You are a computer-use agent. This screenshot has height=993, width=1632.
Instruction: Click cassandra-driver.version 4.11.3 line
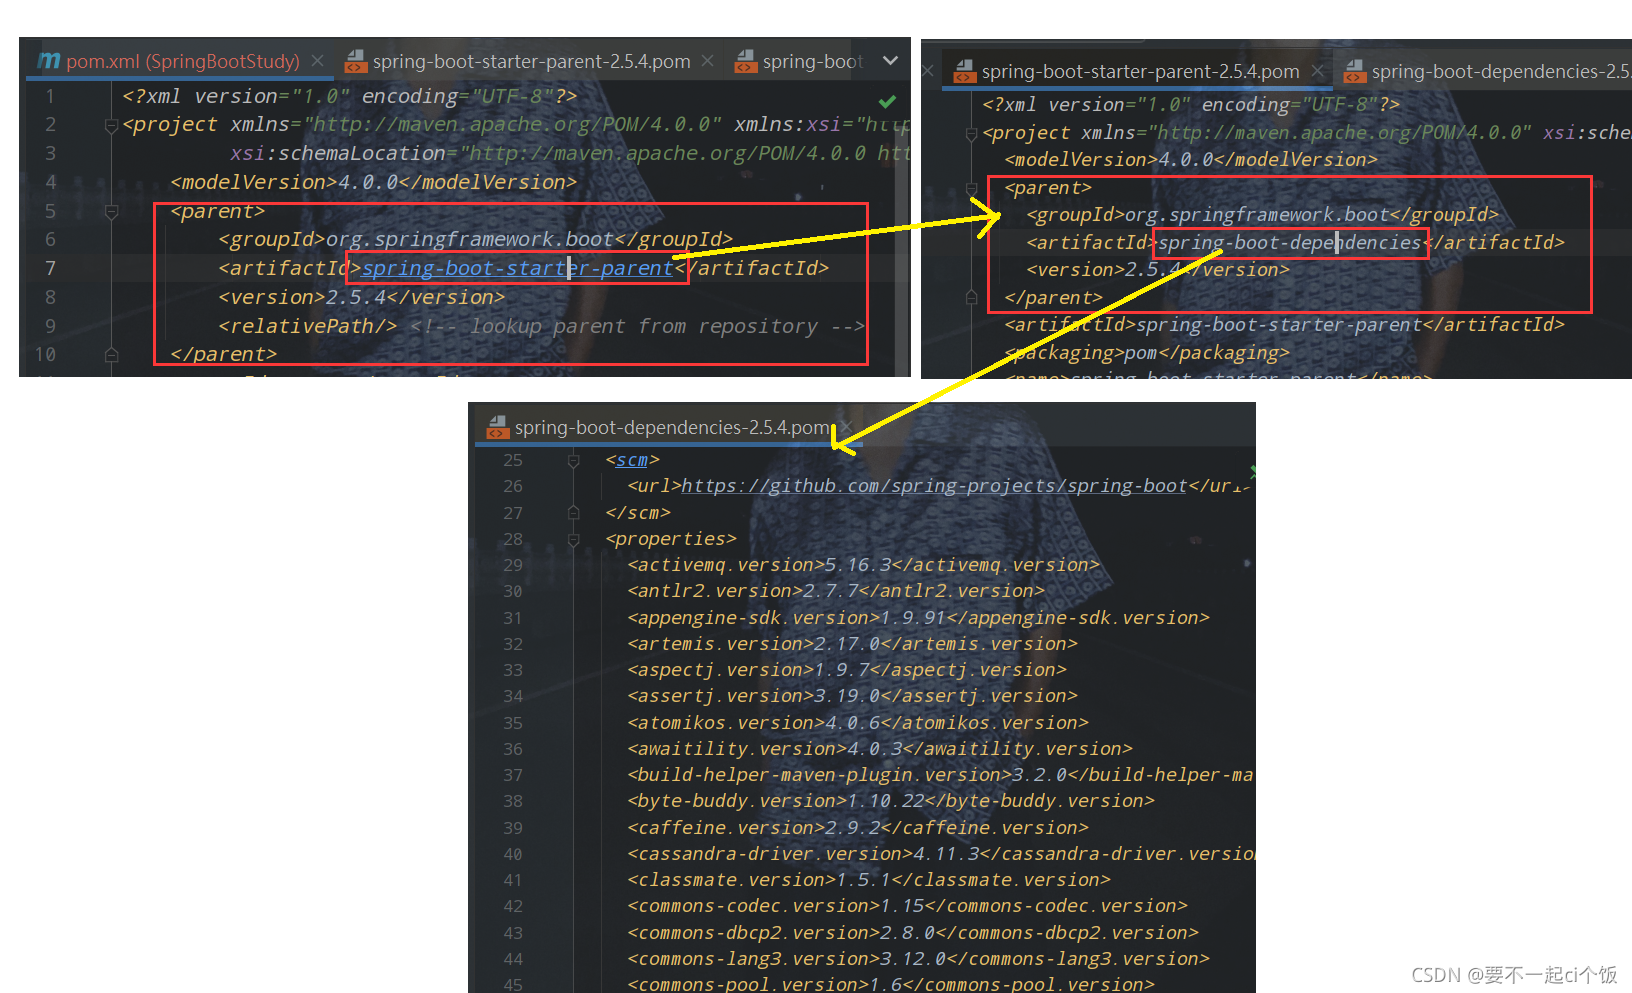pos(940,853)
